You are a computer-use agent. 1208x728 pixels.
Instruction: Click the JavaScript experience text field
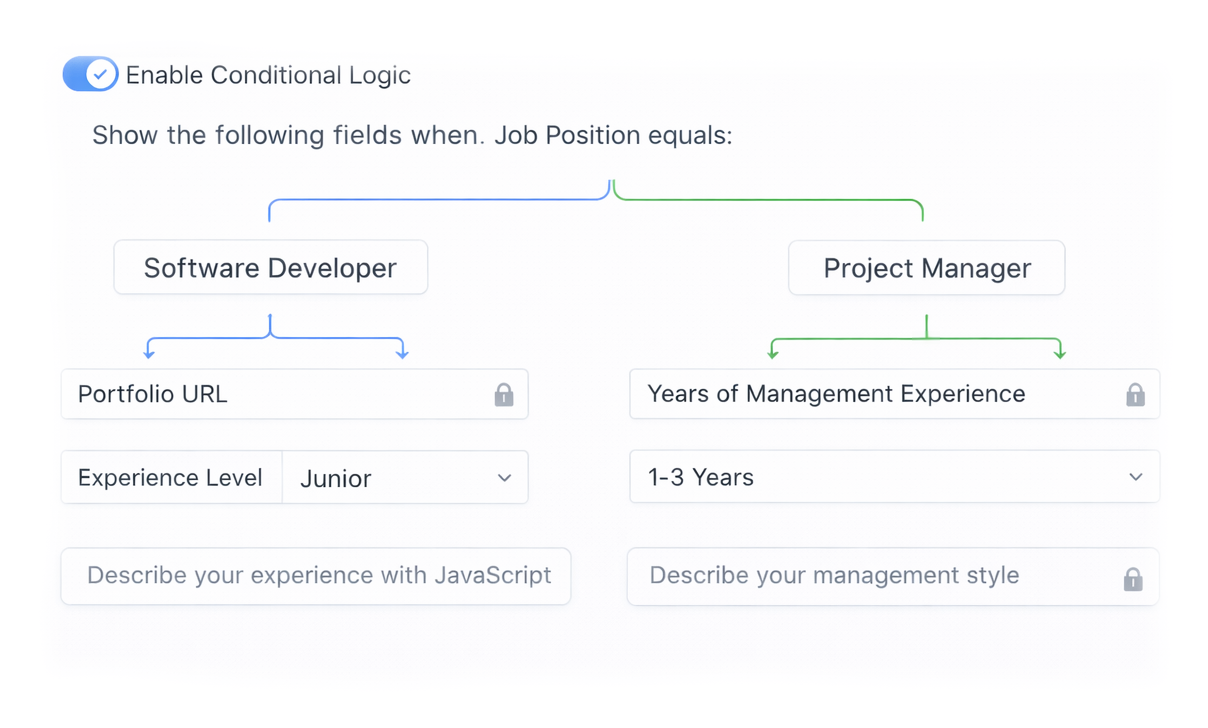tap(316, 576)
